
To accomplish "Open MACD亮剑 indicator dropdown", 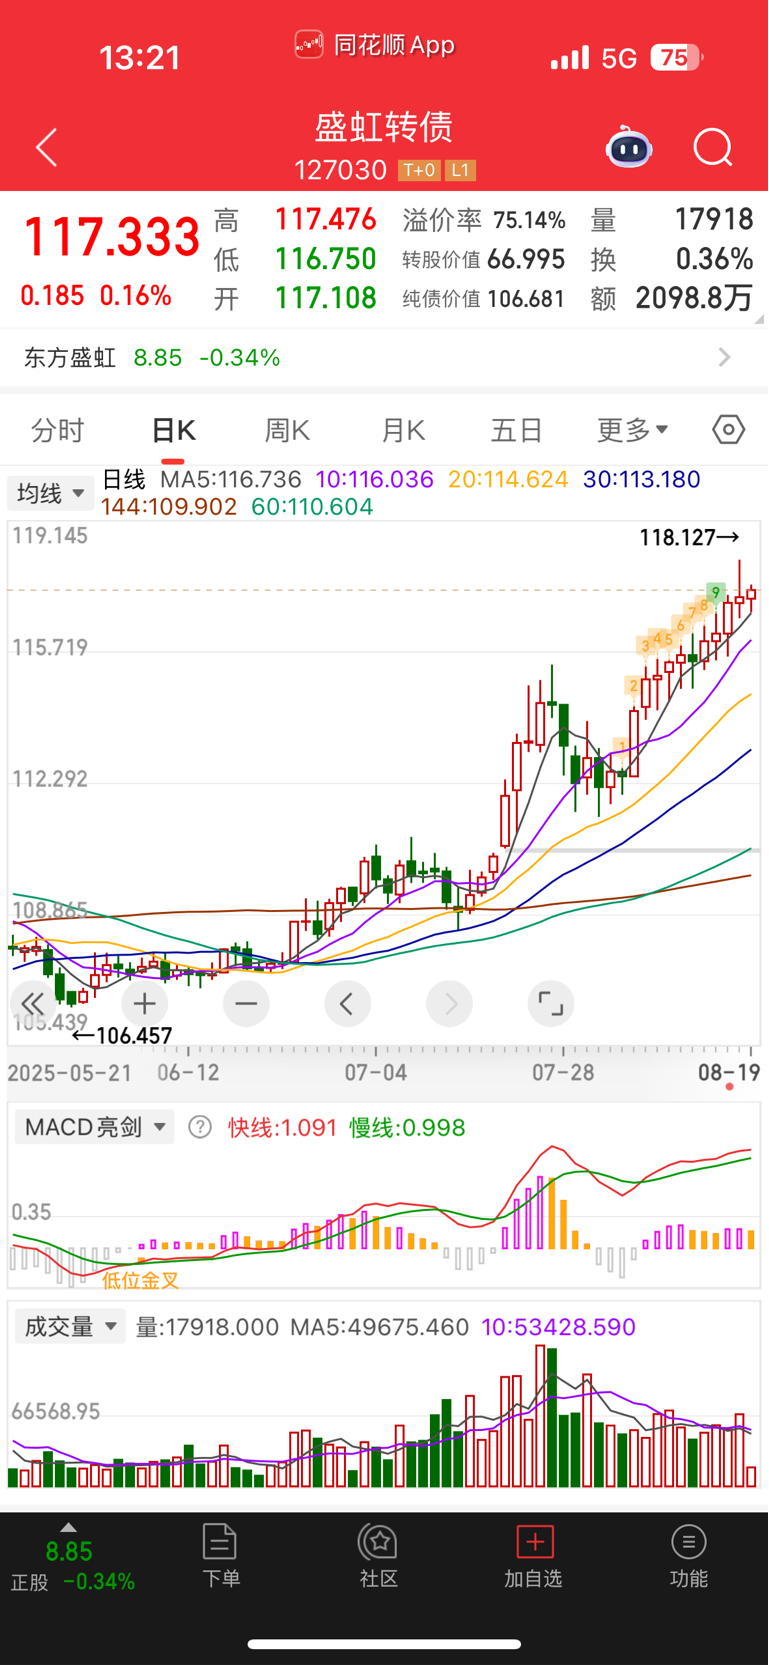I will tap(95, 1128).
